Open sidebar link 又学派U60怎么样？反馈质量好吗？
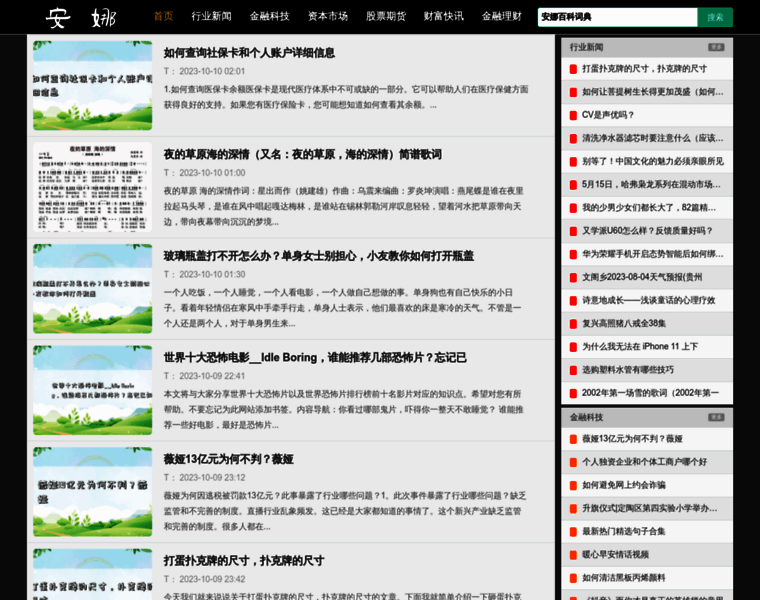Image resolution: width=760 pixels, height=600 pixels. coord(647,231)
